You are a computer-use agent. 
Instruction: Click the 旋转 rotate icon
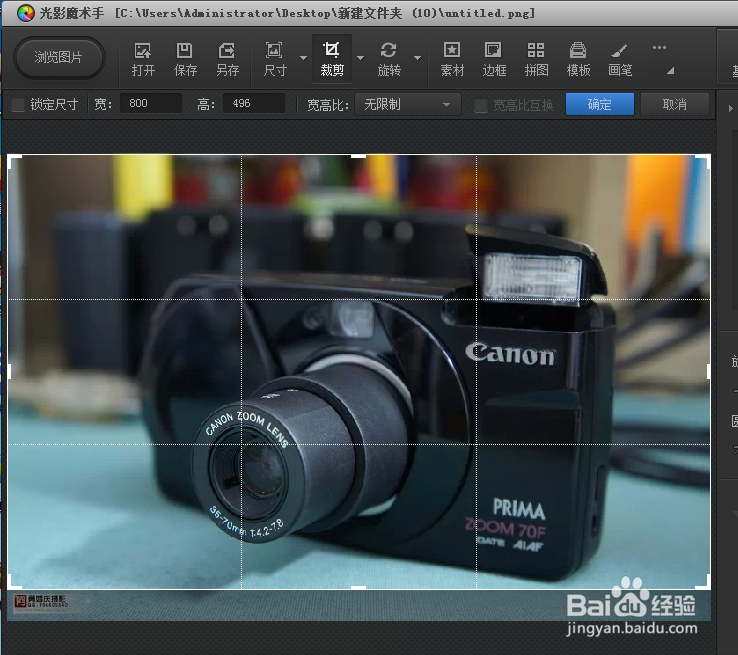[389, 59]
